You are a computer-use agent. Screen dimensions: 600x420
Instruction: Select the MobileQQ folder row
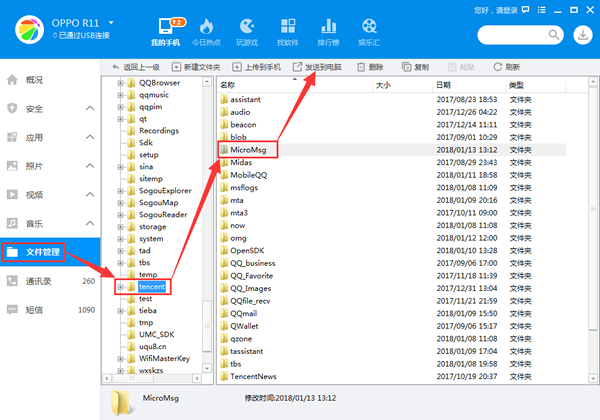pyautogui.click(x=393, y=175)
